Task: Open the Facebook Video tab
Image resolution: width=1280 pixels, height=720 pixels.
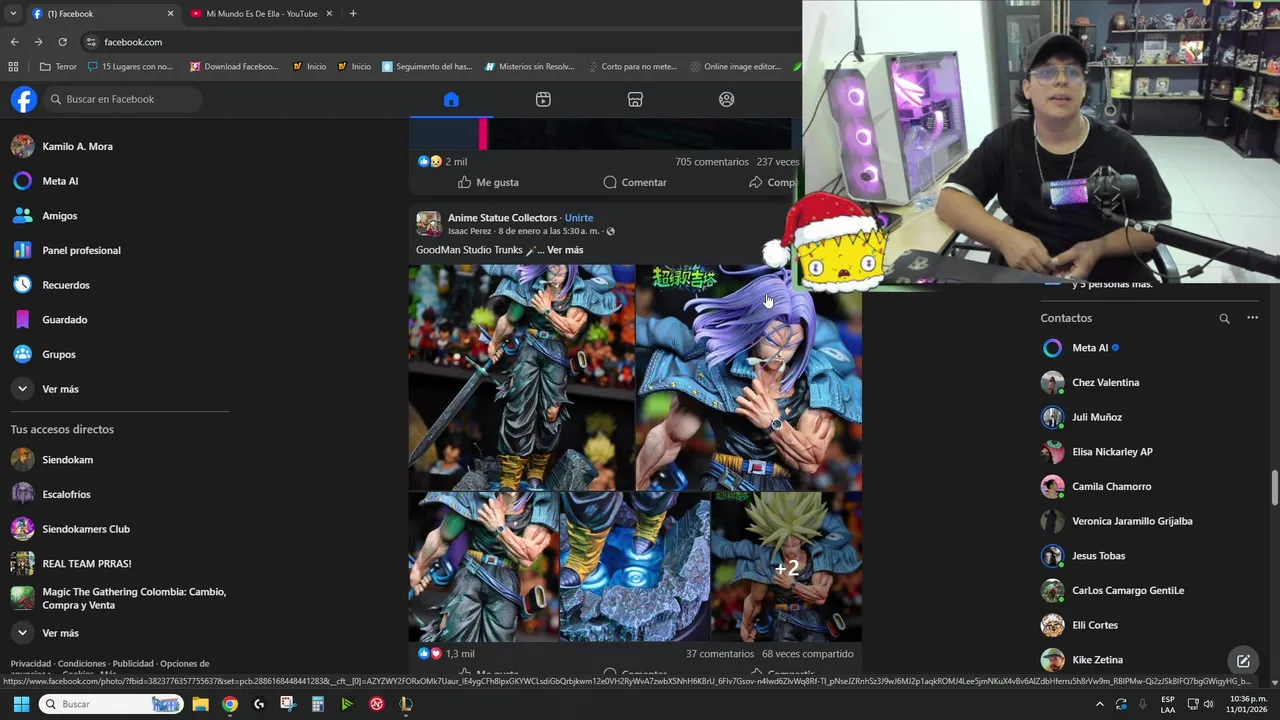Action: coord(543,99)
